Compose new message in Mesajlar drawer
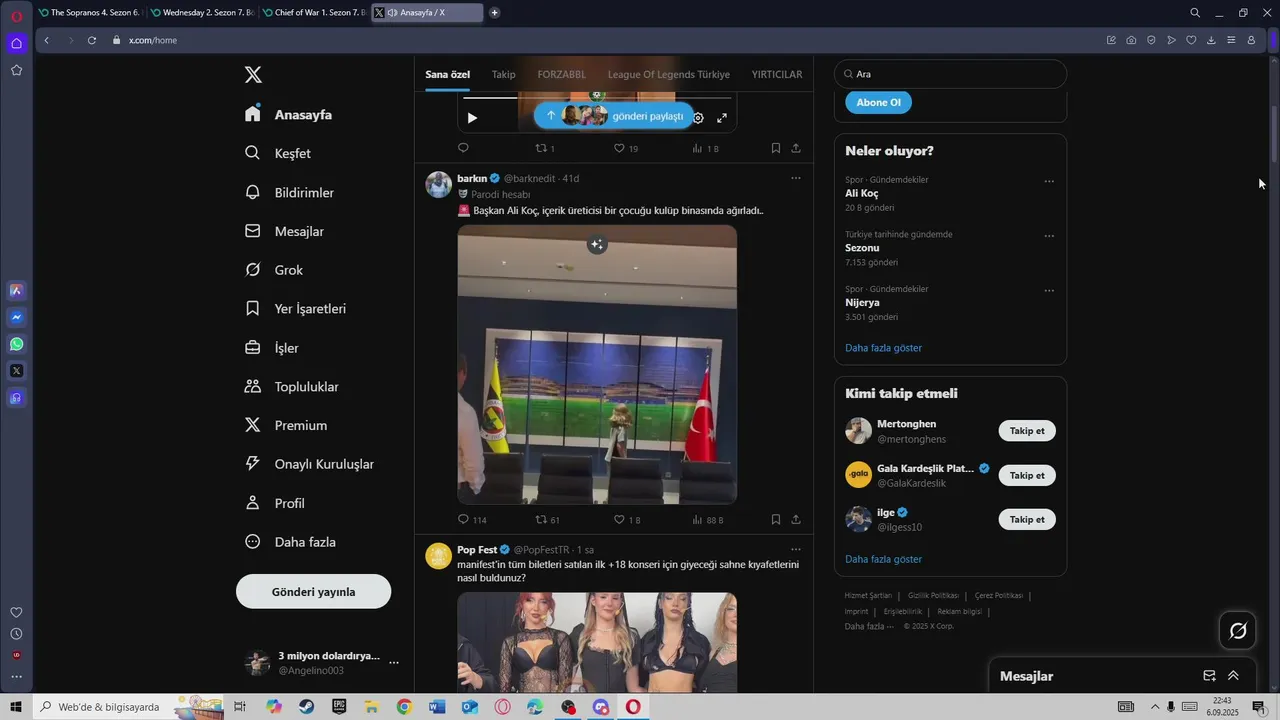 coord(1209,676)
